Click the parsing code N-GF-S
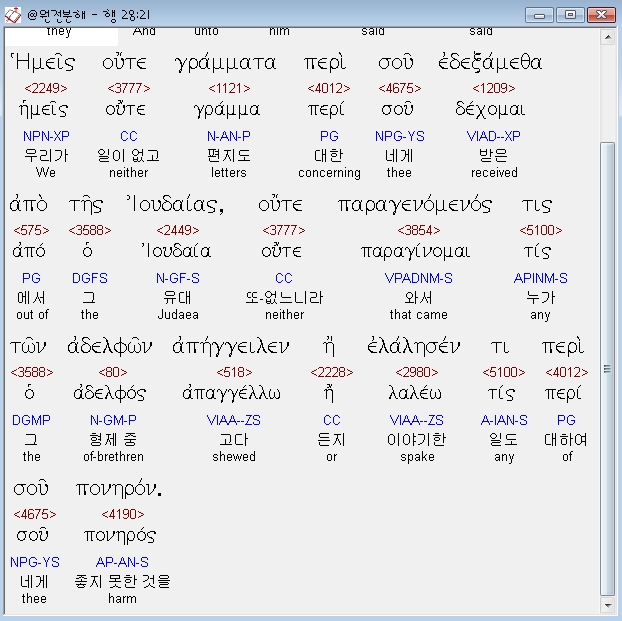The height and width of the screenshot is (621, 622). [178, 278]
